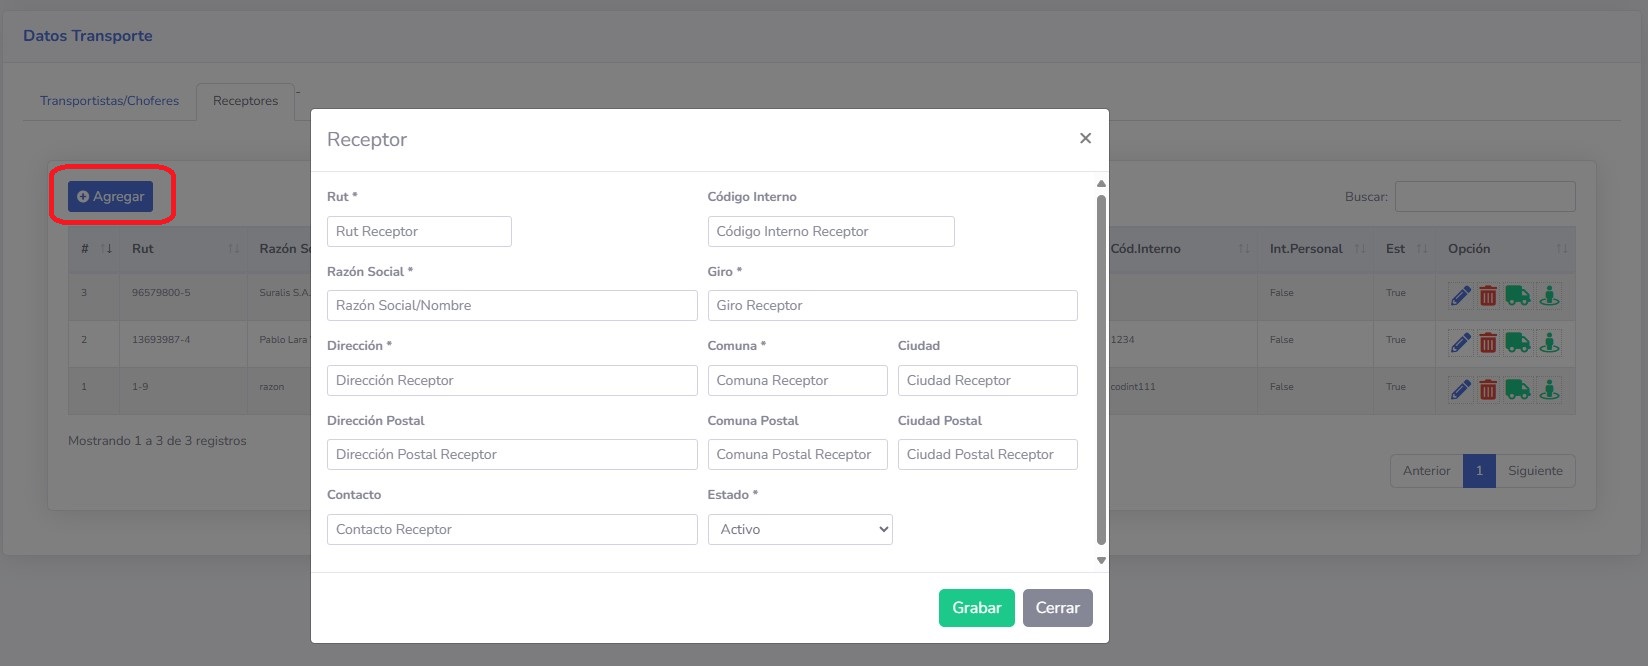
Task: Click green truck icon for Rut 13693987-4
Action: (x=1518, y=342)
